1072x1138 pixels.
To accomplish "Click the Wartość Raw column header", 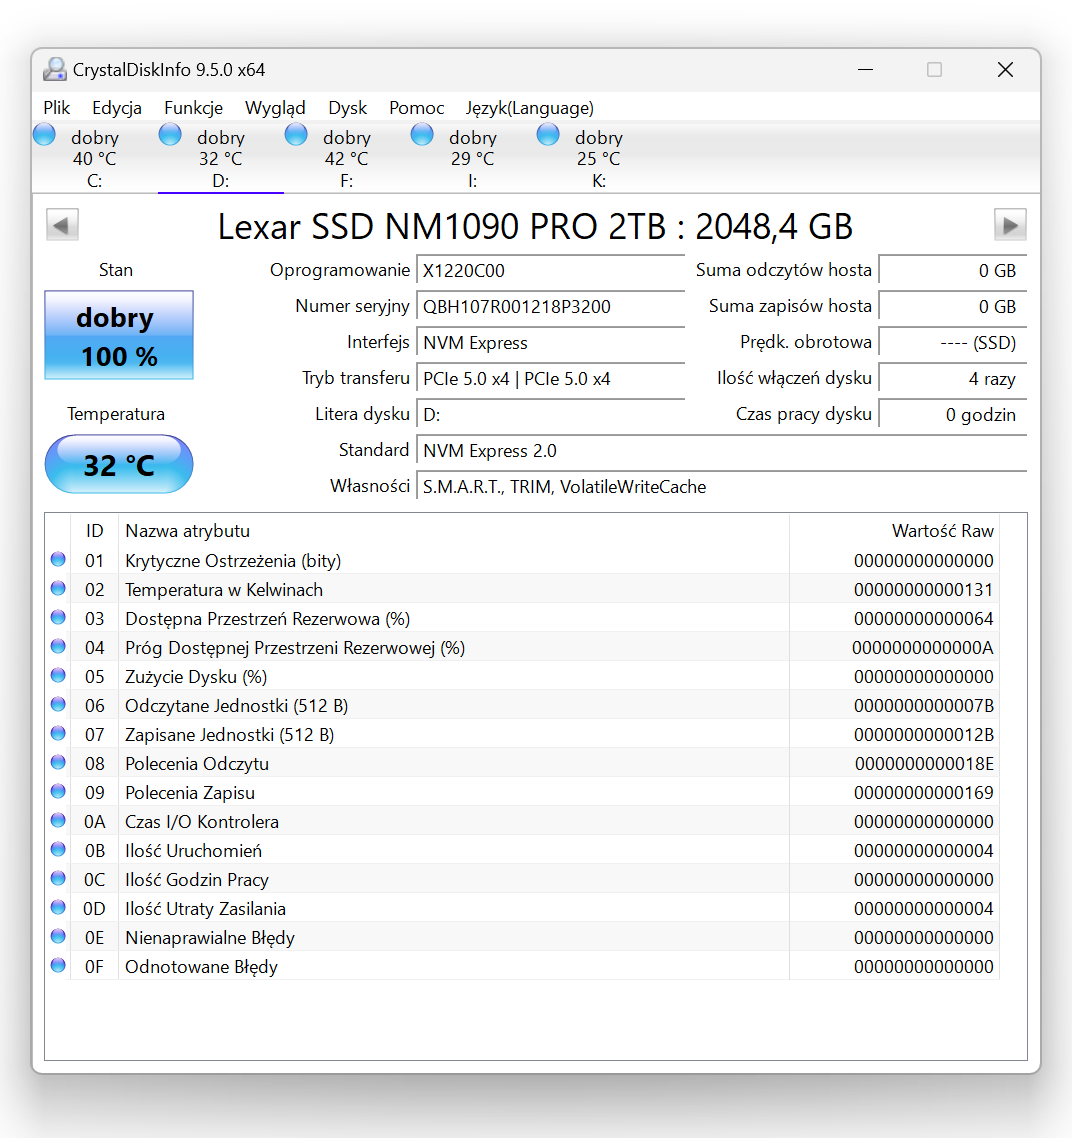I will click(x=942, y=531).
